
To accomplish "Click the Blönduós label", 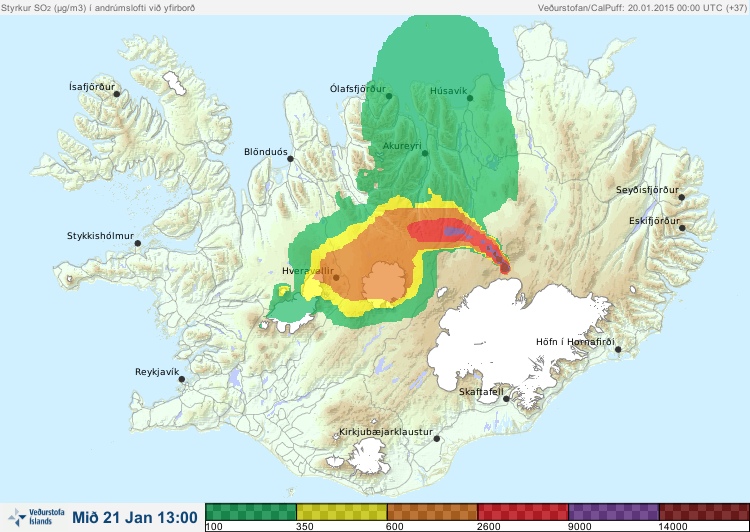I will click(266, 152).
